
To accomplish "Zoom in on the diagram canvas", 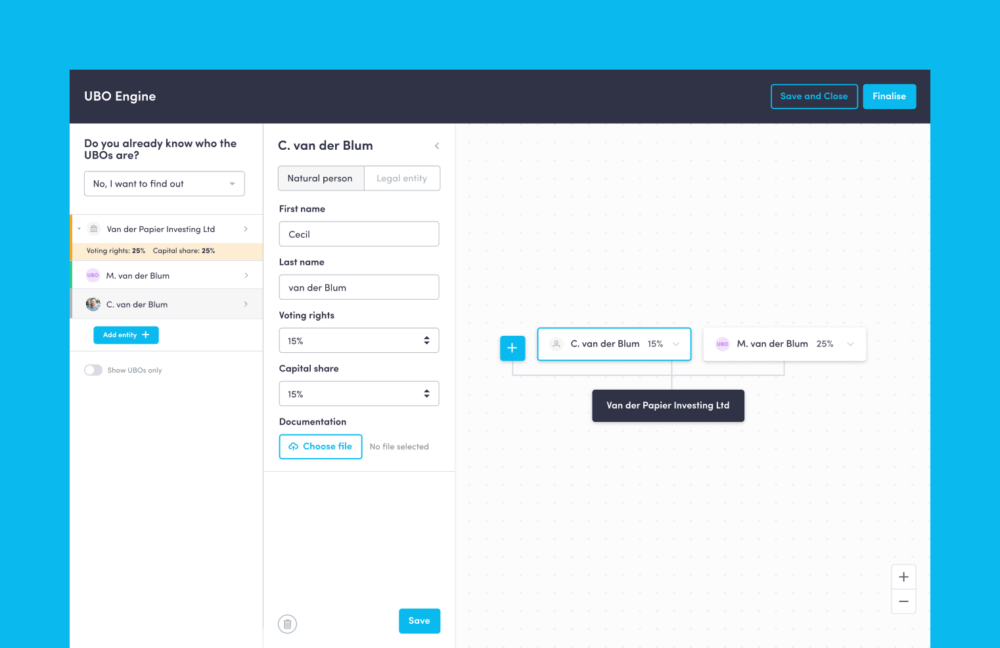I will (x=903, y=577).
